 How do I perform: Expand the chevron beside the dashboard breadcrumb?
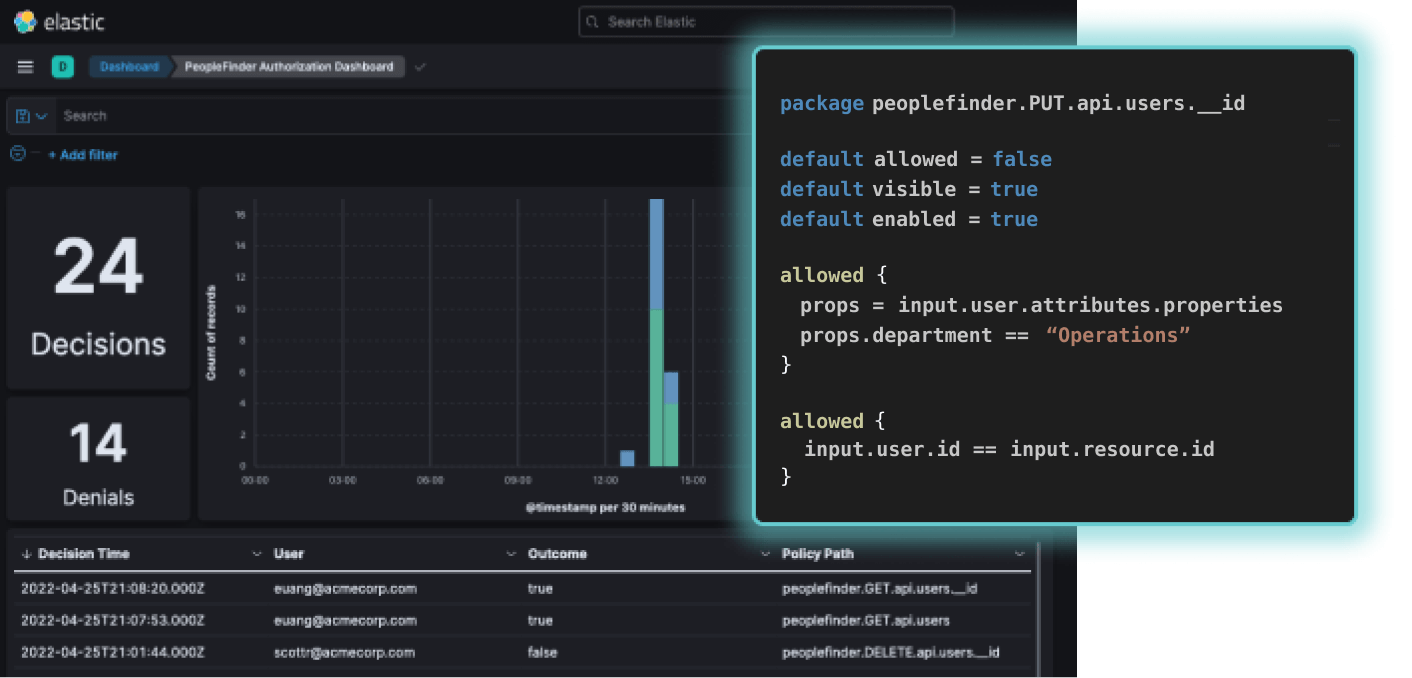(420, 67)
